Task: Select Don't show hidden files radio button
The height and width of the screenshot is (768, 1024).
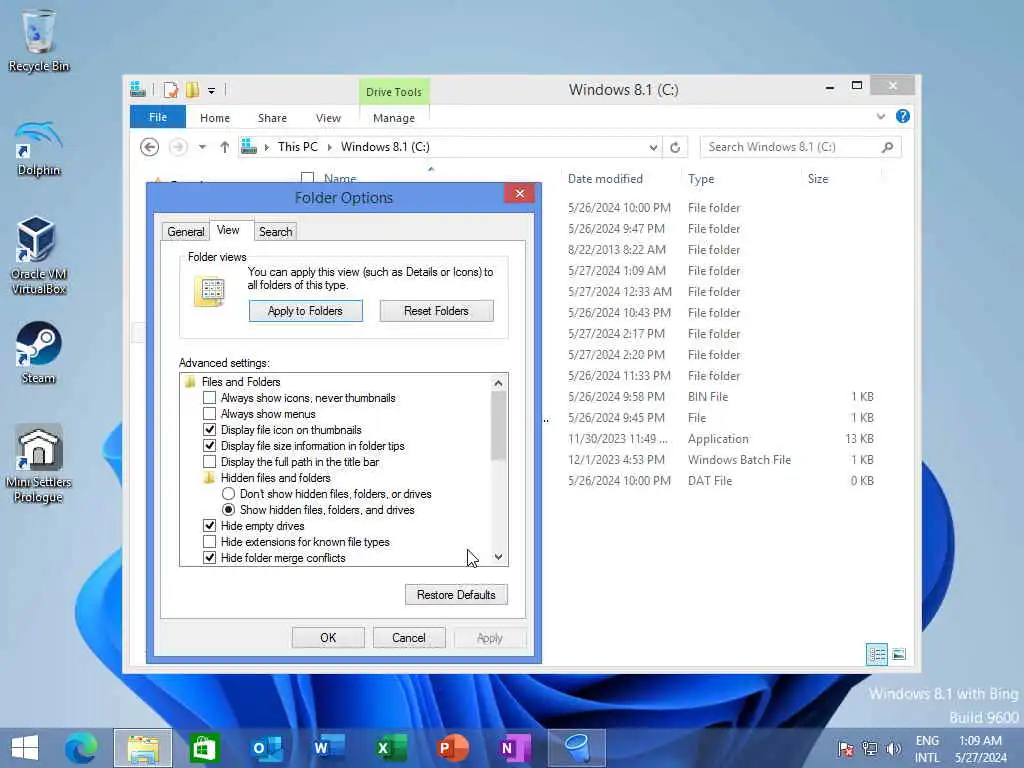Action: pyautogui.click(x=229, y=494)
